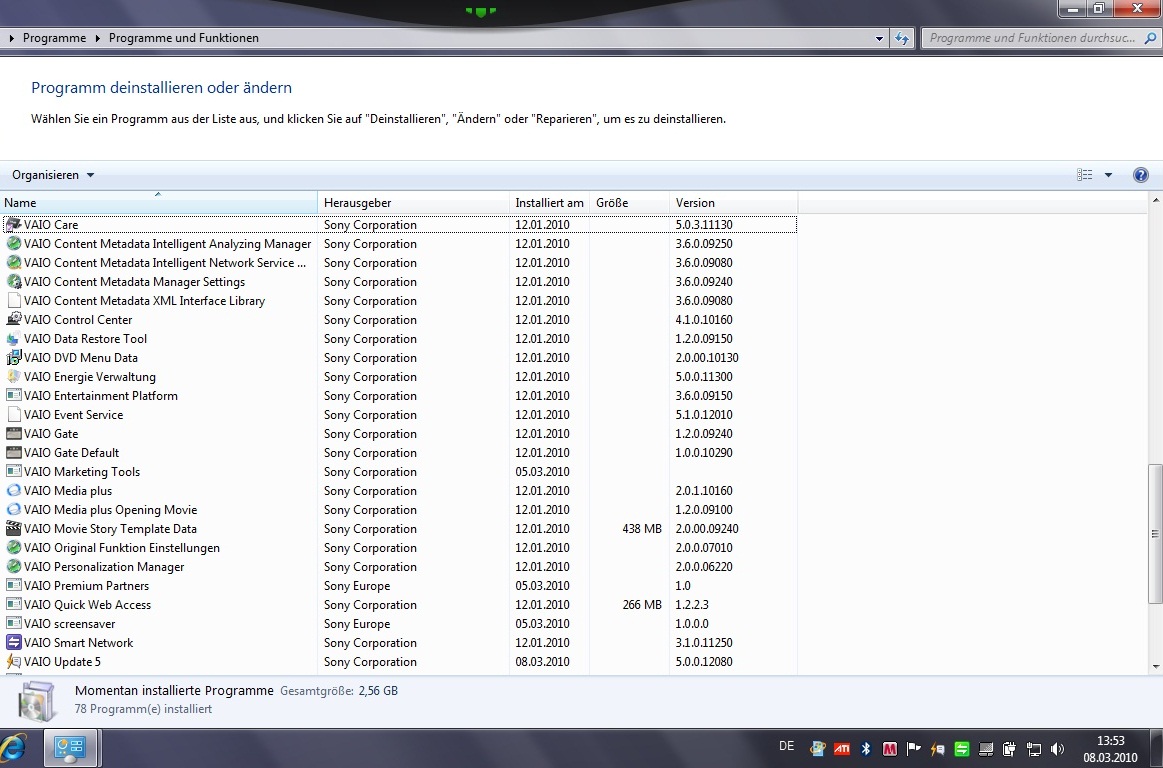Click the Control Panel taskbar button
1163x768 pixels.
(x=70, y=748)
